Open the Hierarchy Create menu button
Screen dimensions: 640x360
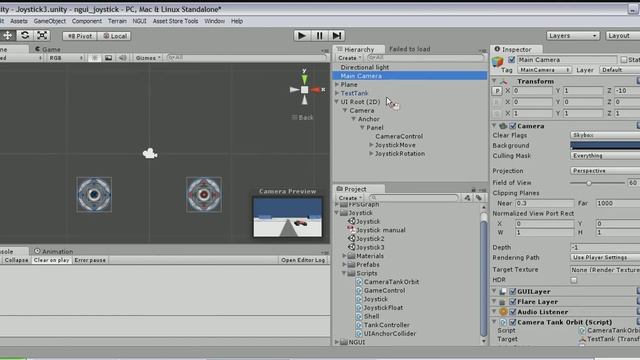[349, 58]
